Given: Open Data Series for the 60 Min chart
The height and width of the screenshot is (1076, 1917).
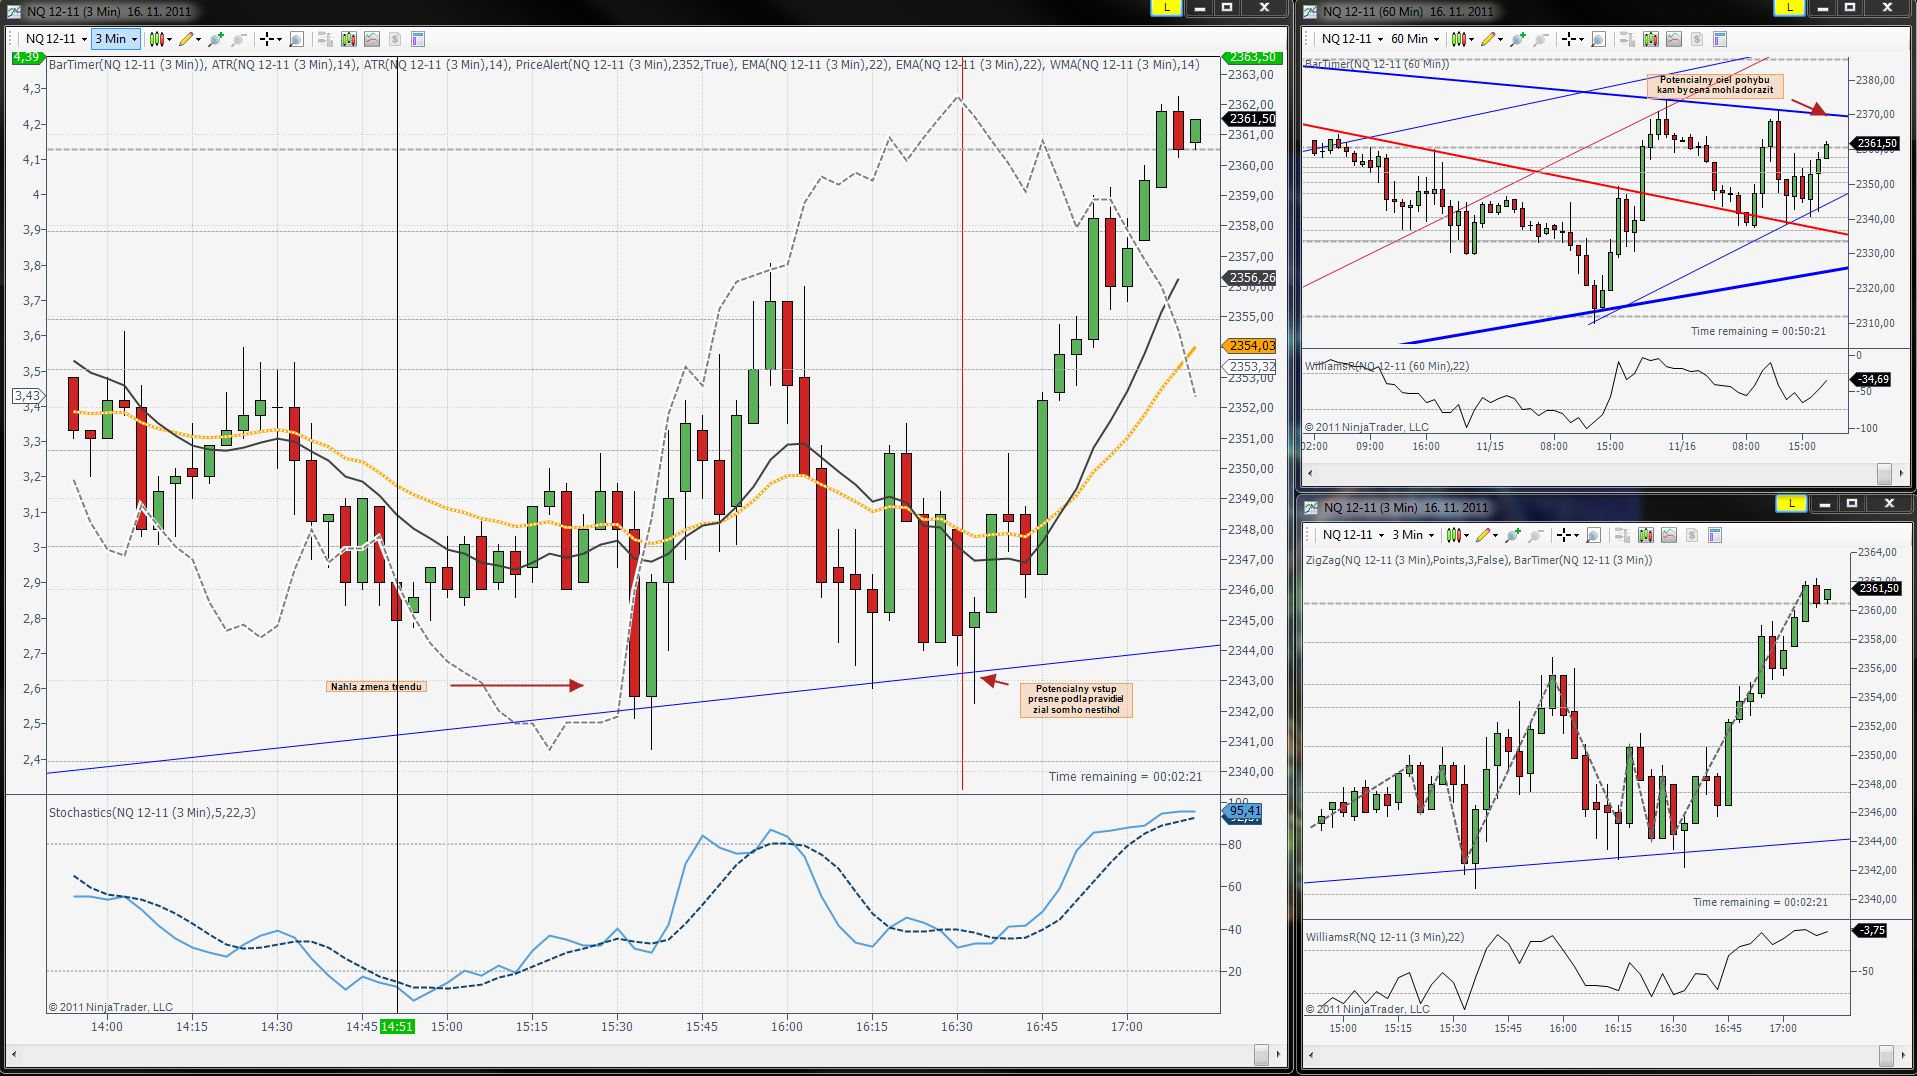Looking at the screenshot, I should pyautogui.click(x=1650, y=39).
